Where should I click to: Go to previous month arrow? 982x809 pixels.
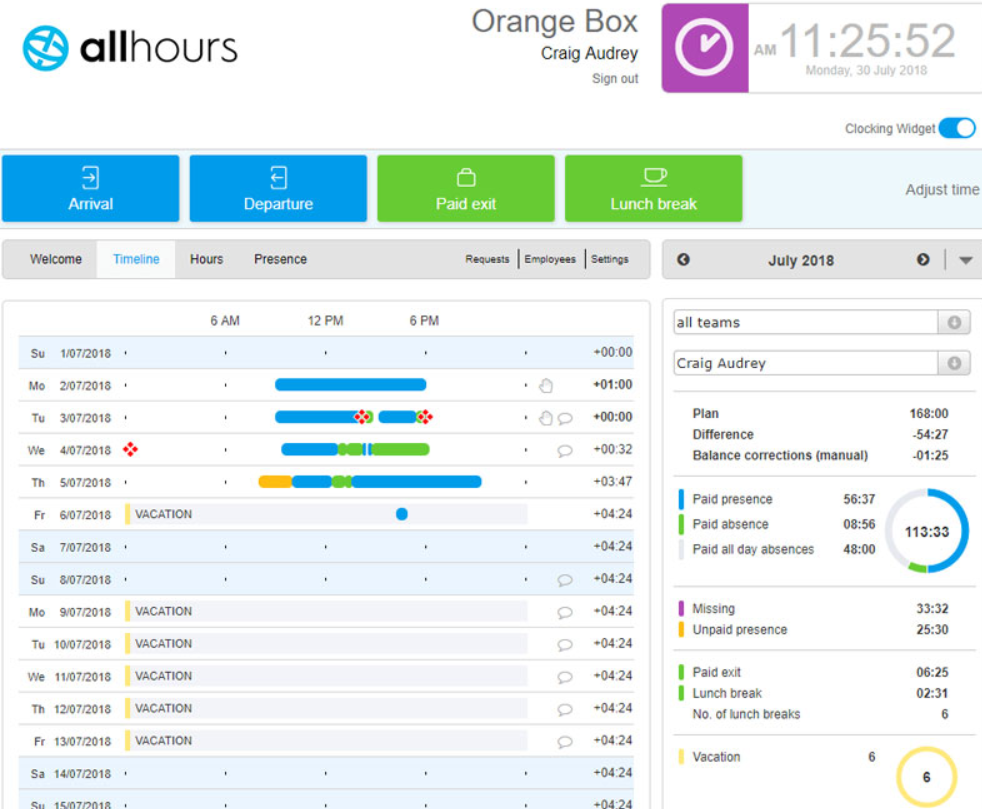[x=683, y=259]
